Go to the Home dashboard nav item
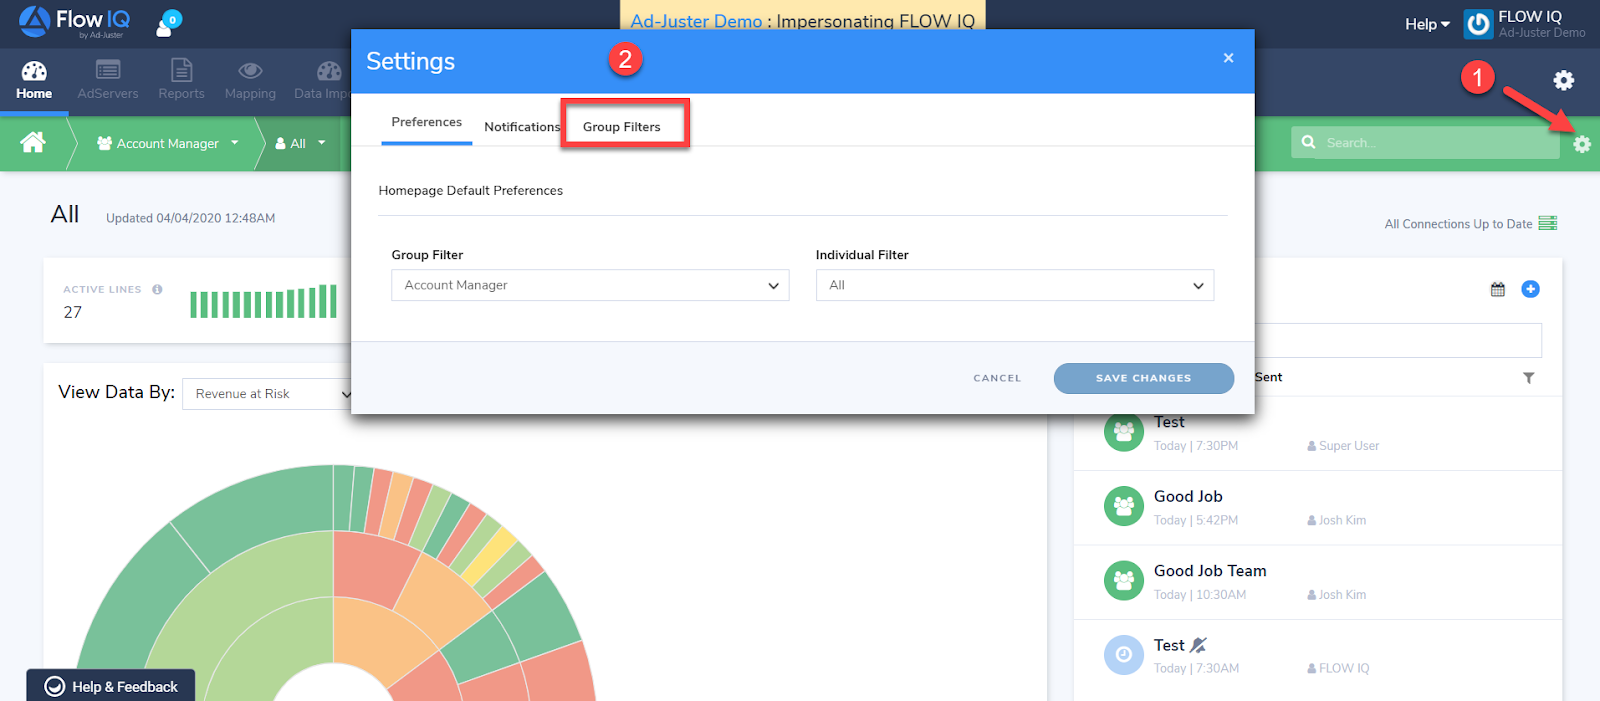This screenshot has height=701, width=1600. (34, 80)
